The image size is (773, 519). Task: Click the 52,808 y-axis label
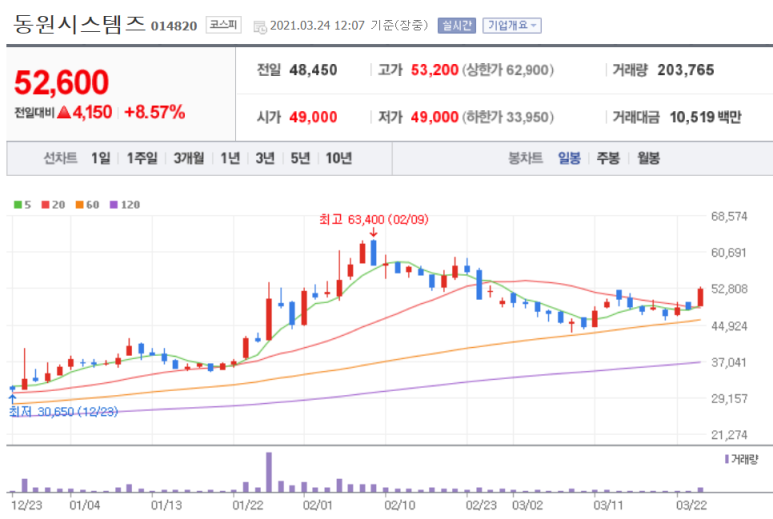(729, 289)
